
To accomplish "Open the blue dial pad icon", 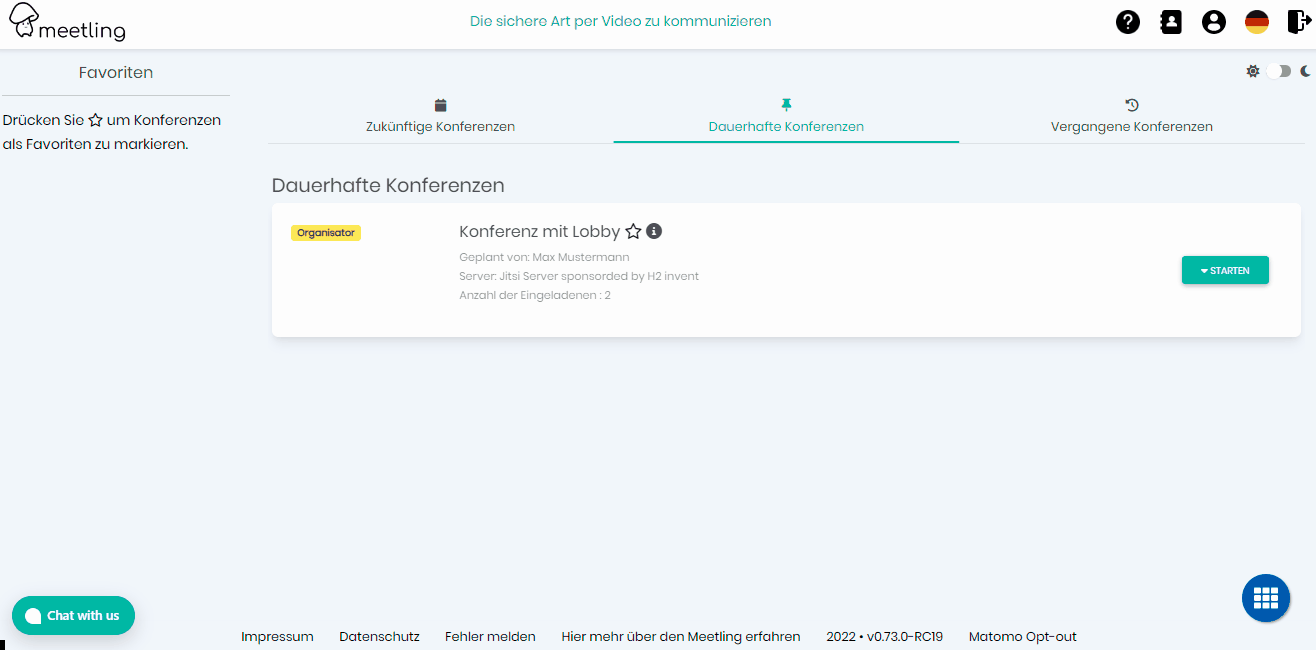I will tap(1266, 597).
